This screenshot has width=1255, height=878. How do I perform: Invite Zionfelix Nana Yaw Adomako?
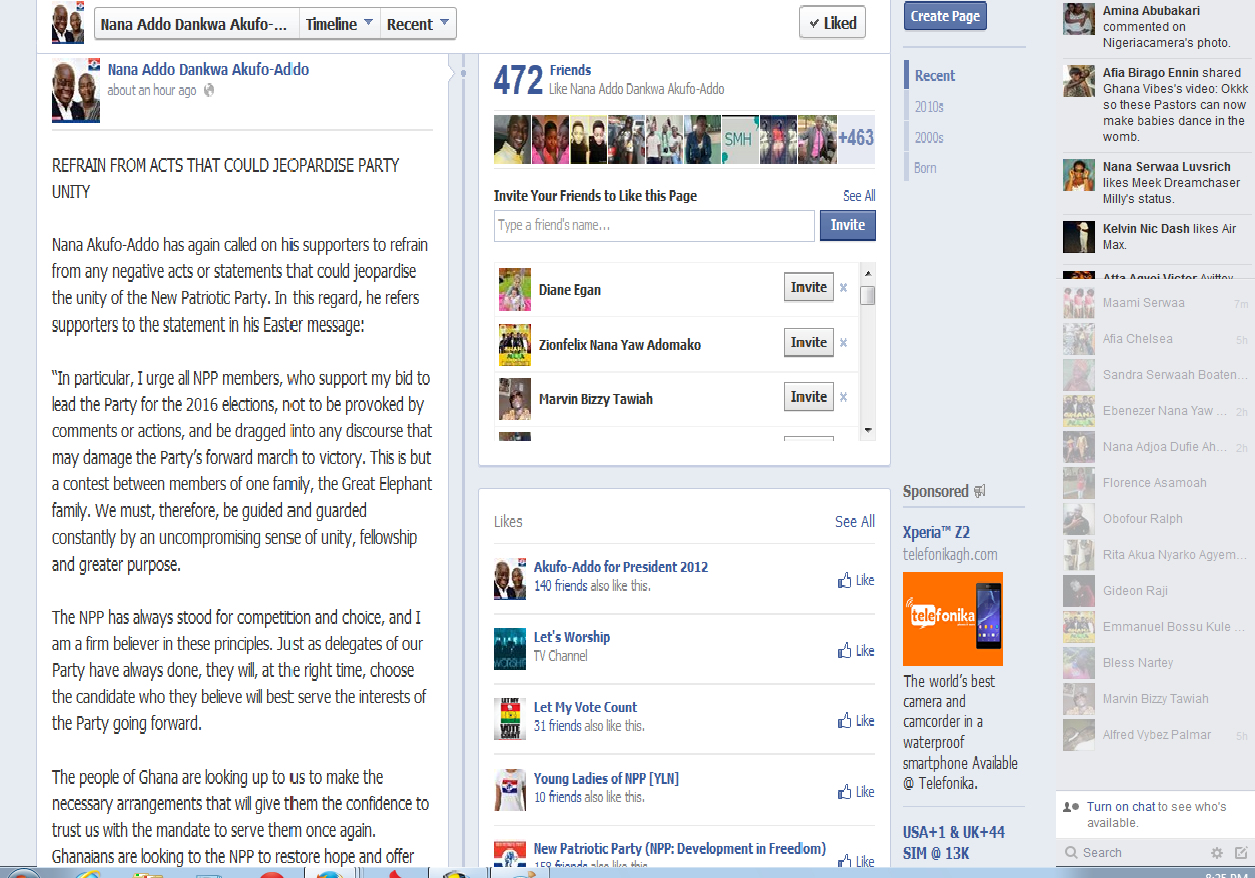809,342
